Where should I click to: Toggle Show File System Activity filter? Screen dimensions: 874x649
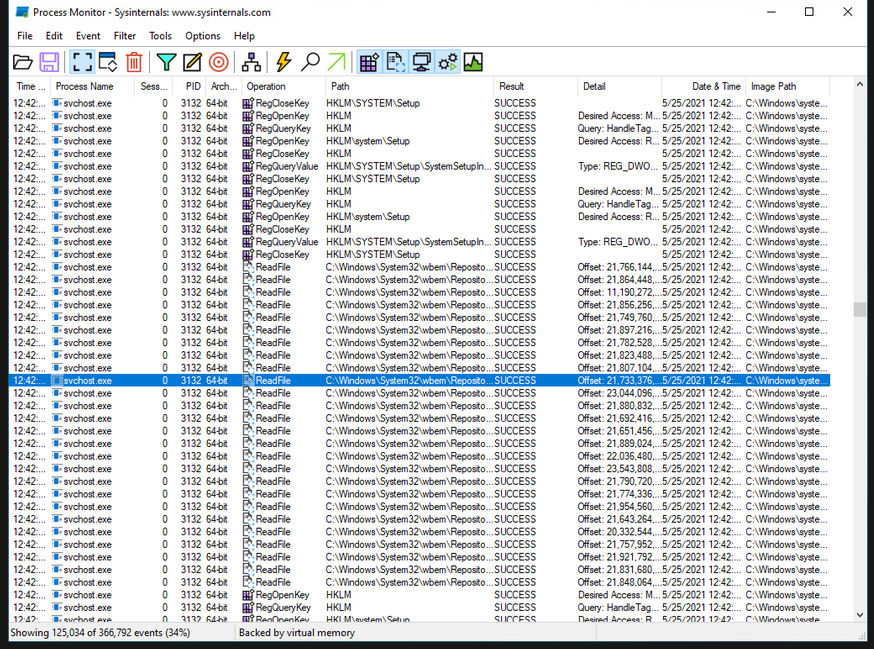(395, 62)
